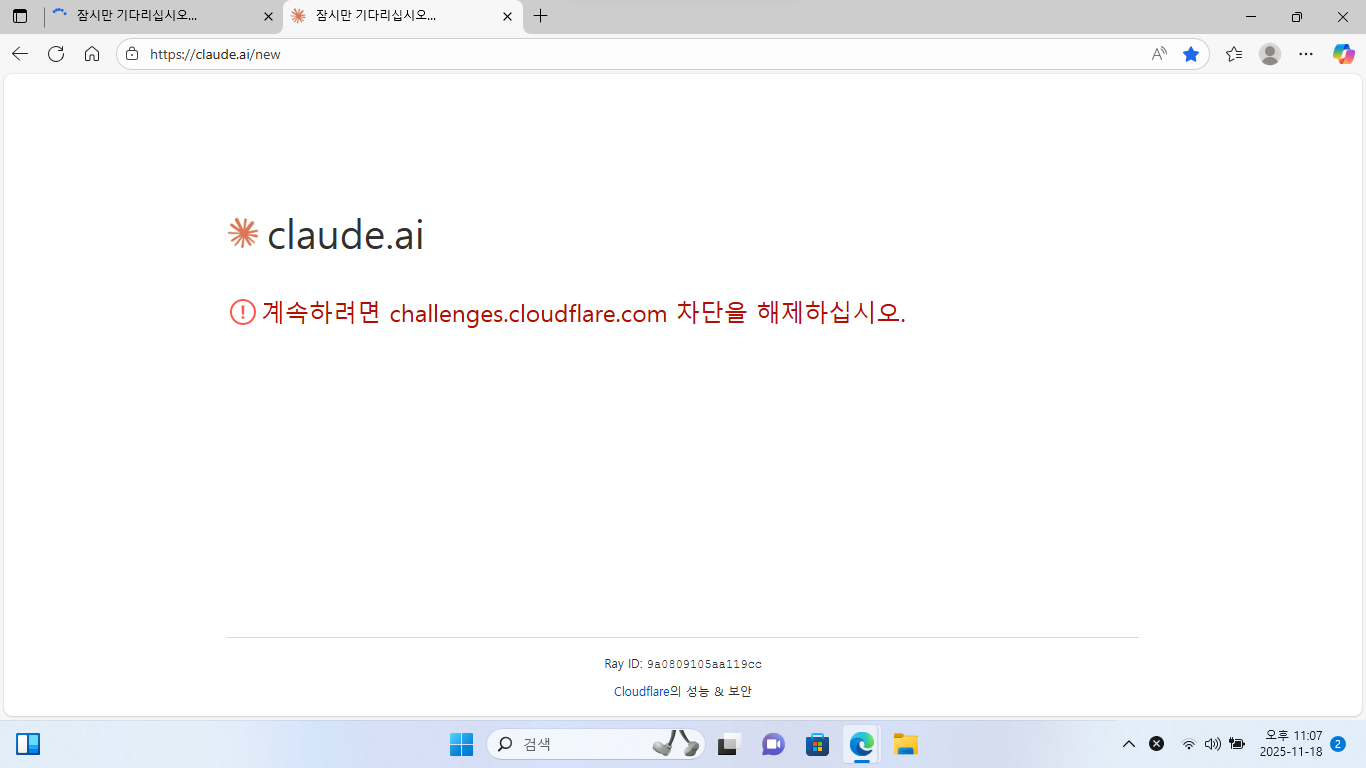The width and height of the screenshot is (1366, 768).
Task: Open the Task View icon
Action: (728, 744)
